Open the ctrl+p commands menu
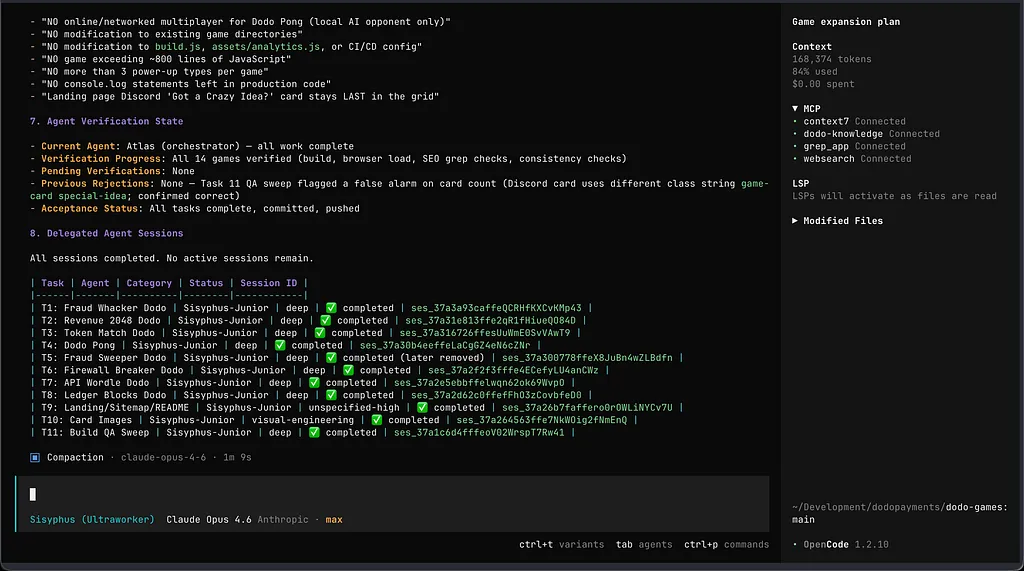Screen dimensions: 1024x571 tap(726, 544)
